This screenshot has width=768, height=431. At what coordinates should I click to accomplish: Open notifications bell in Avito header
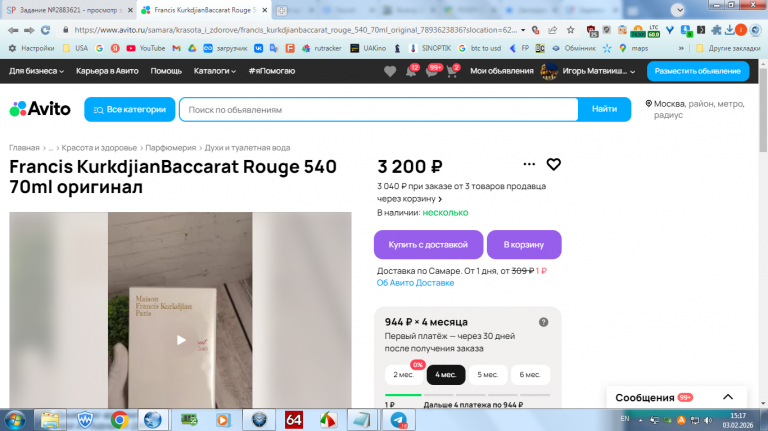(411, 71)
